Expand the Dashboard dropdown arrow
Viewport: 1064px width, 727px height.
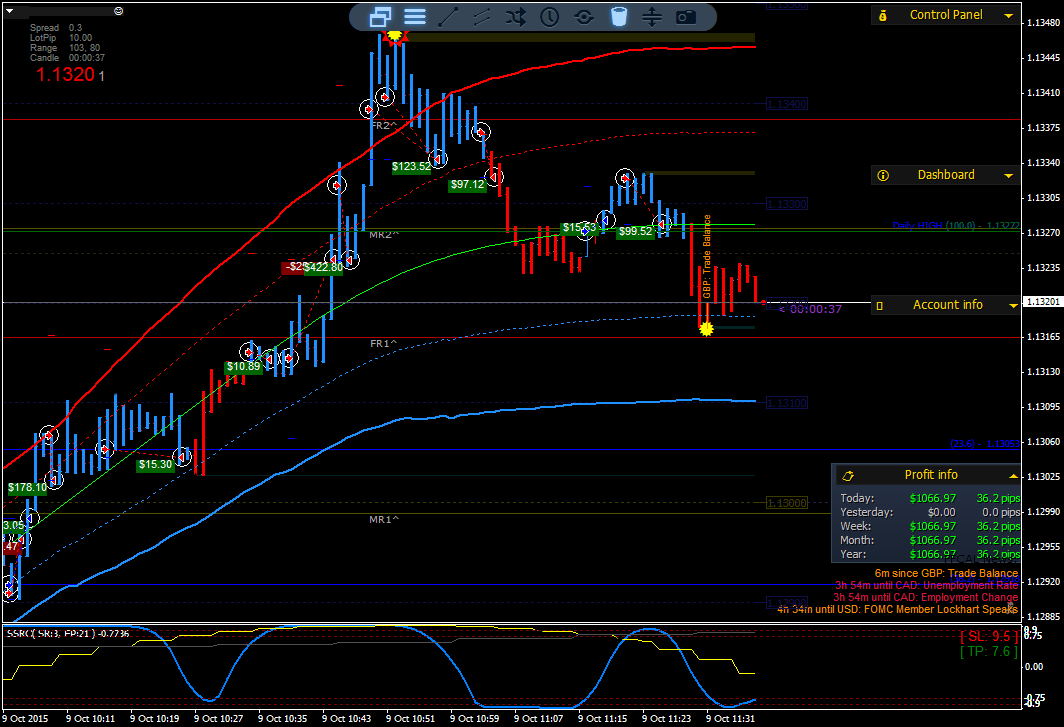(x=1009, y=176)
